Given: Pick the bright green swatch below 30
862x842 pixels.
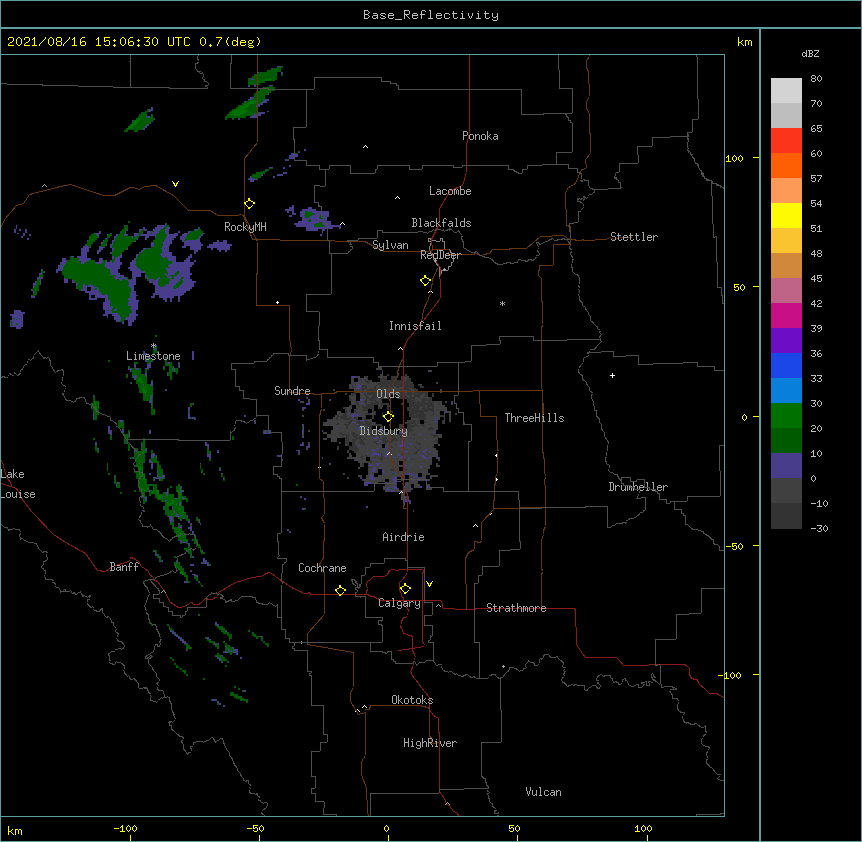Looking at the screenshot, I should pyautogui.click(x=786, y=416).
